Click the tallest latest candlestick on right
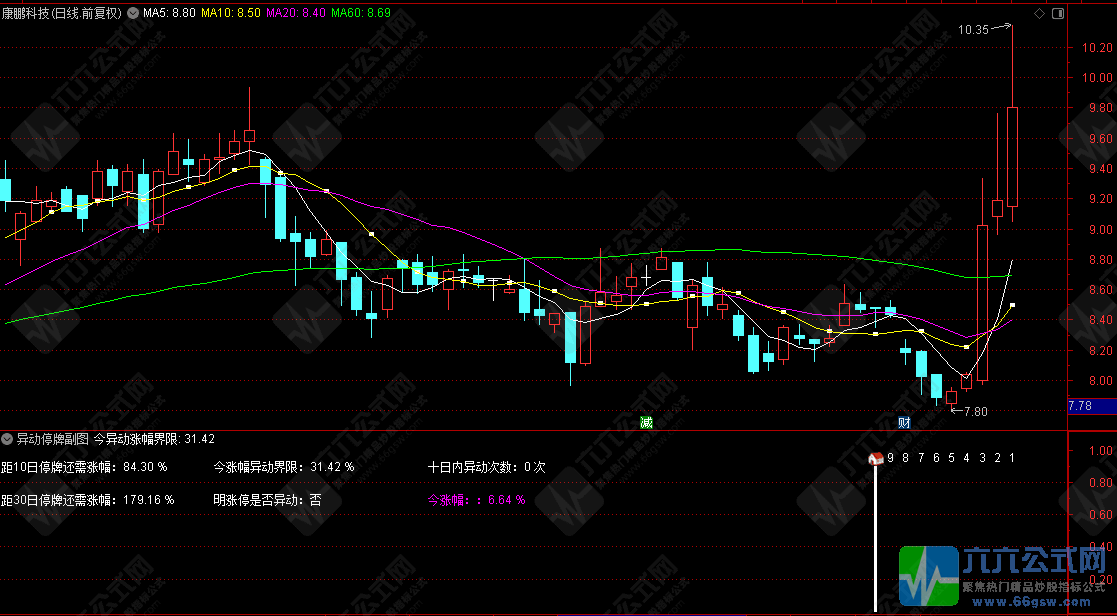This screenshot has width=1117, height=616. click(x=1012, y=156)
